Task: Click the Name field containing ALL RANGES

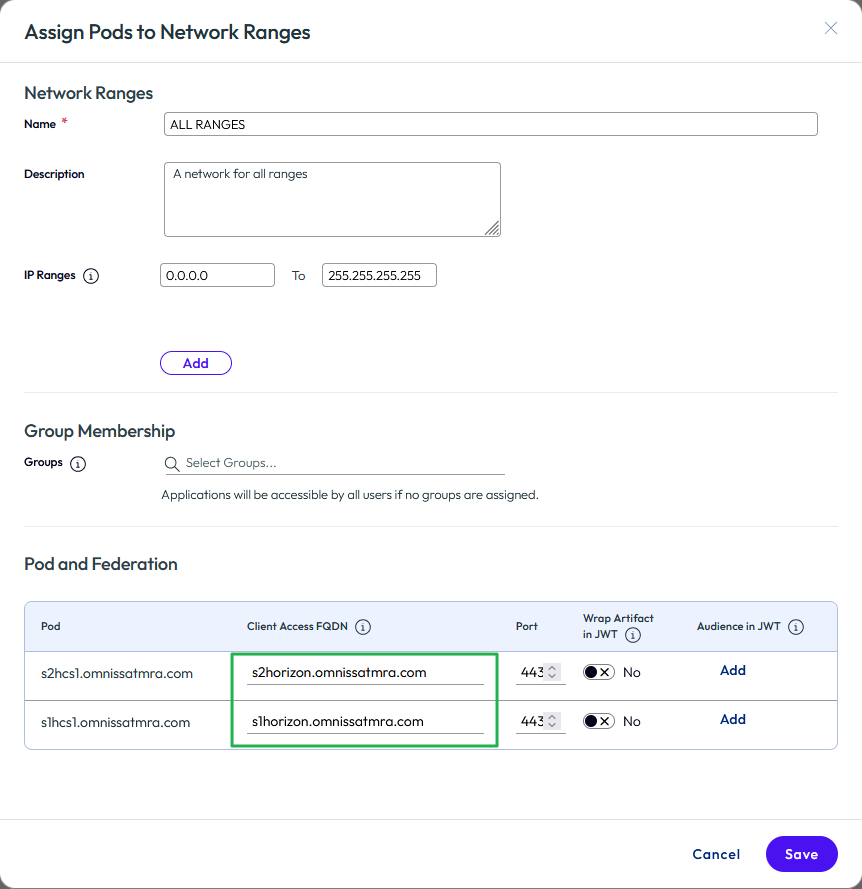Action: (x=490, y=125)
